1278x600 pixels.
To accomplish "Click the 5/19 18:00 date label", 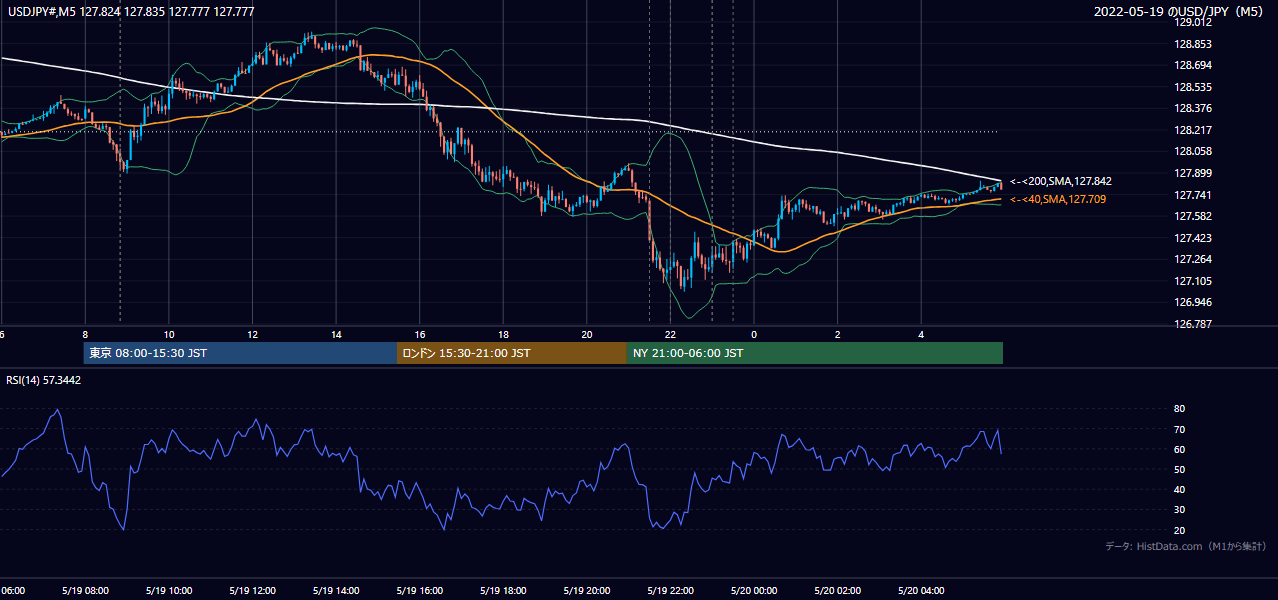I will tap(504, 590).
